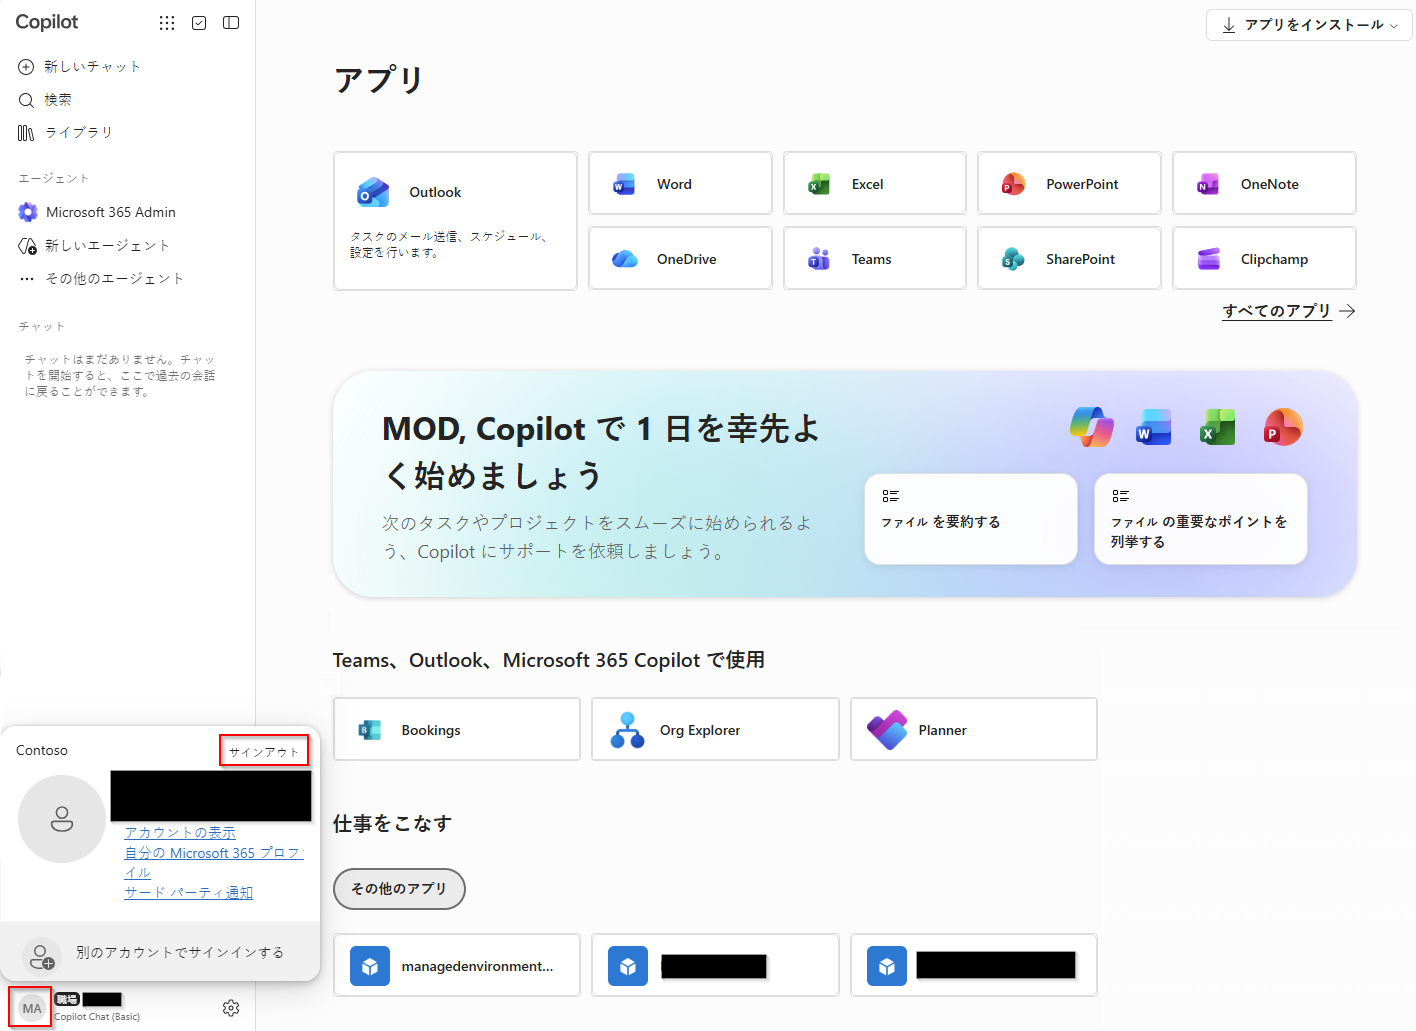Open the apps grid icon beside Copilot
This screenshot has height=1031, width=1416.
coord(167,23)
